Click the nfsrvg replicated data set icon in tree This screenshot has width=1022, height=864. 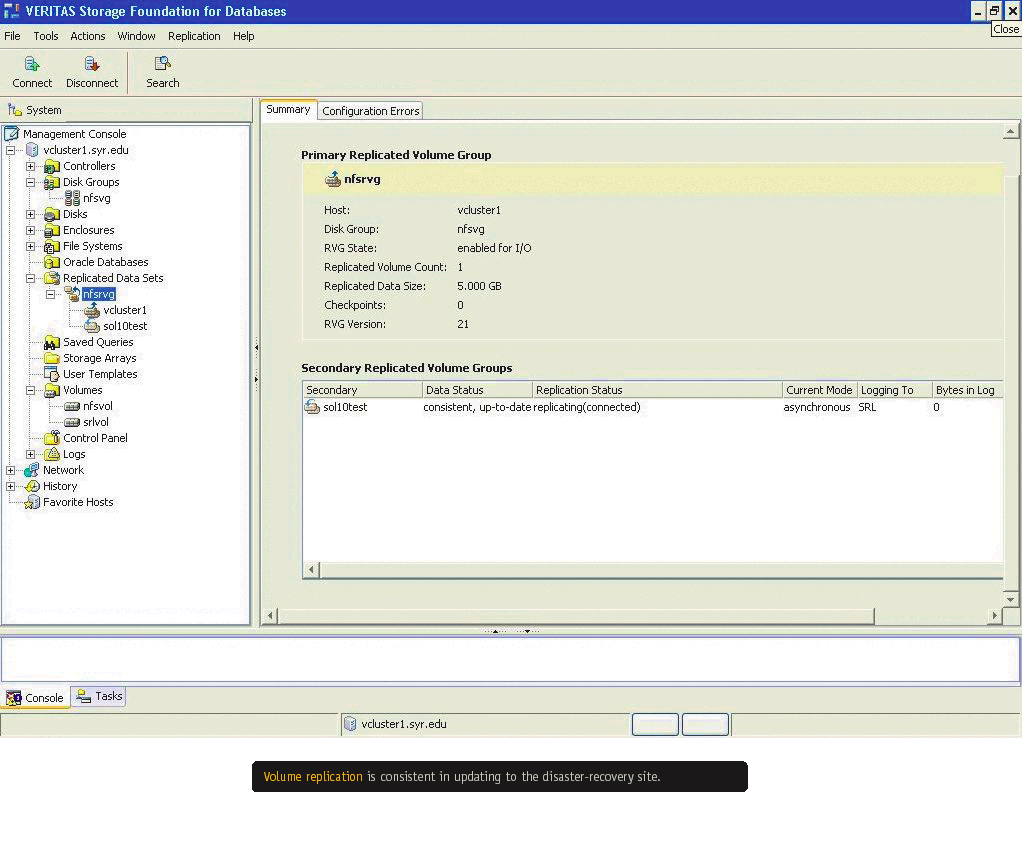(72, 295)
